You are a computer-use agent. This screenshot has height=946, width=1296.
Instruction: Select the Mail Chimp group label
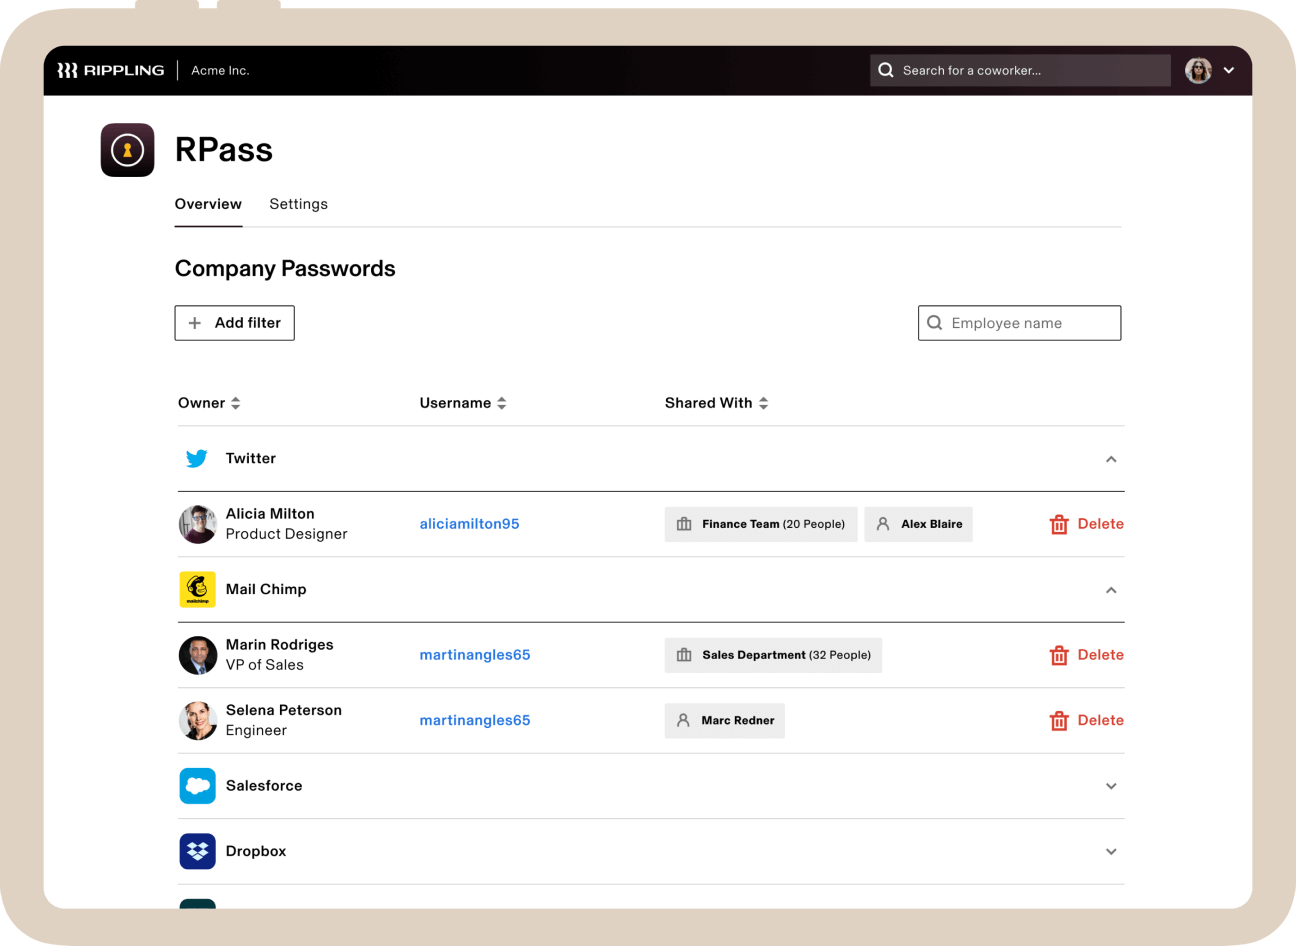tap(266, 589)
